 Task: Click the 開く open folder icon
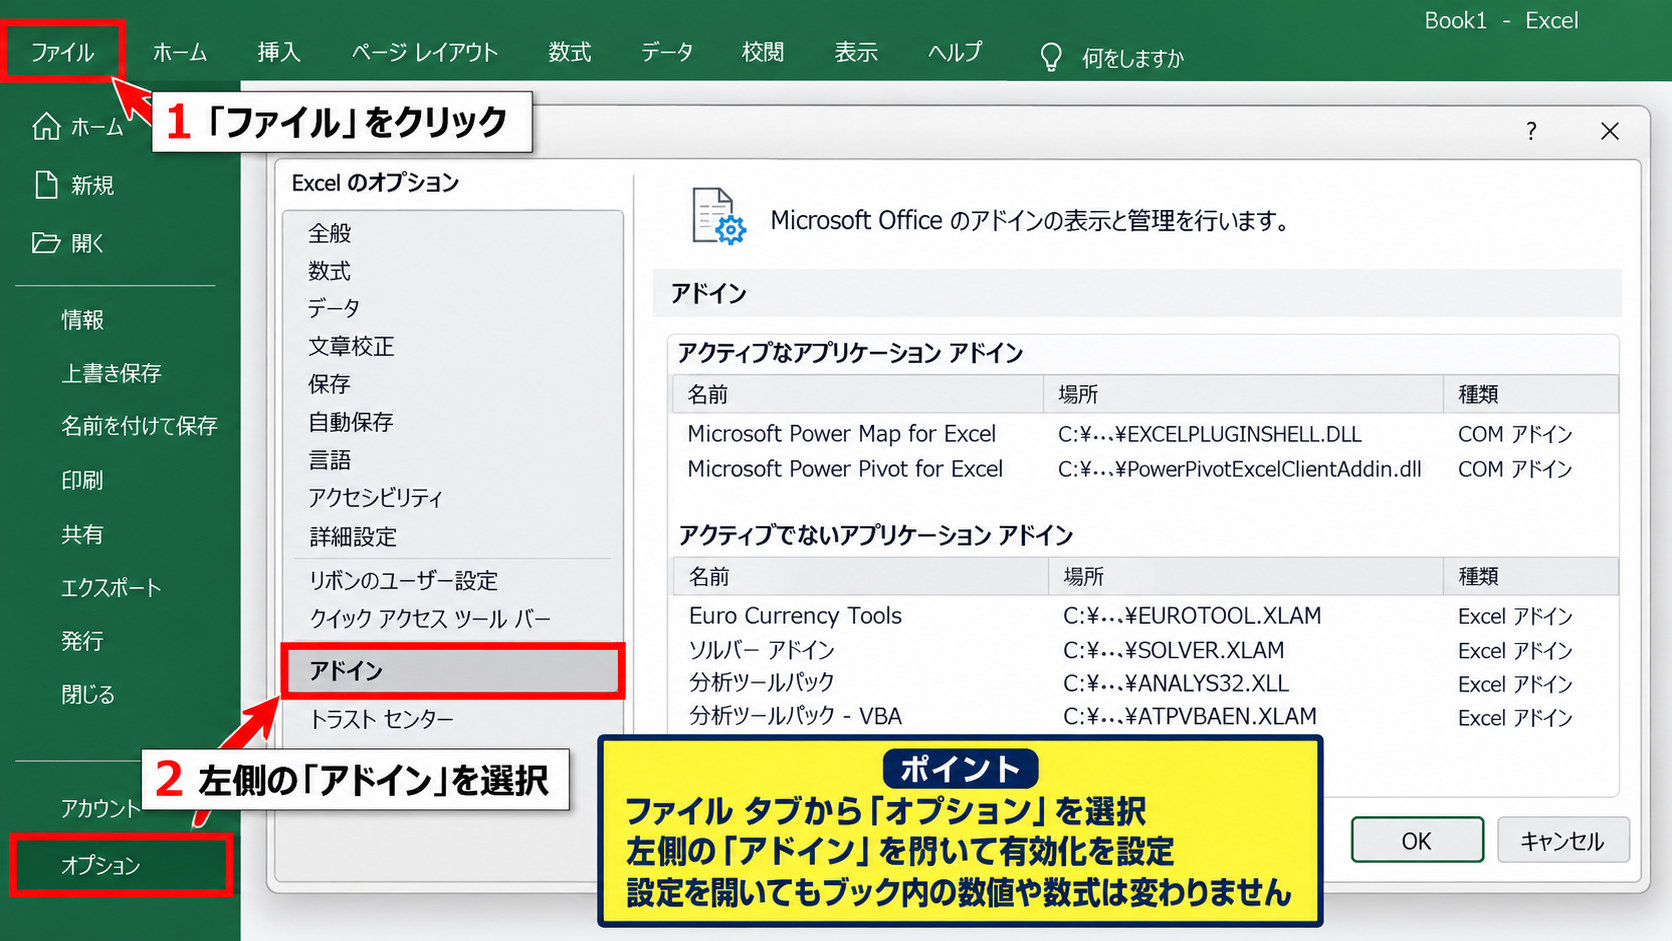tap(46, 243)
